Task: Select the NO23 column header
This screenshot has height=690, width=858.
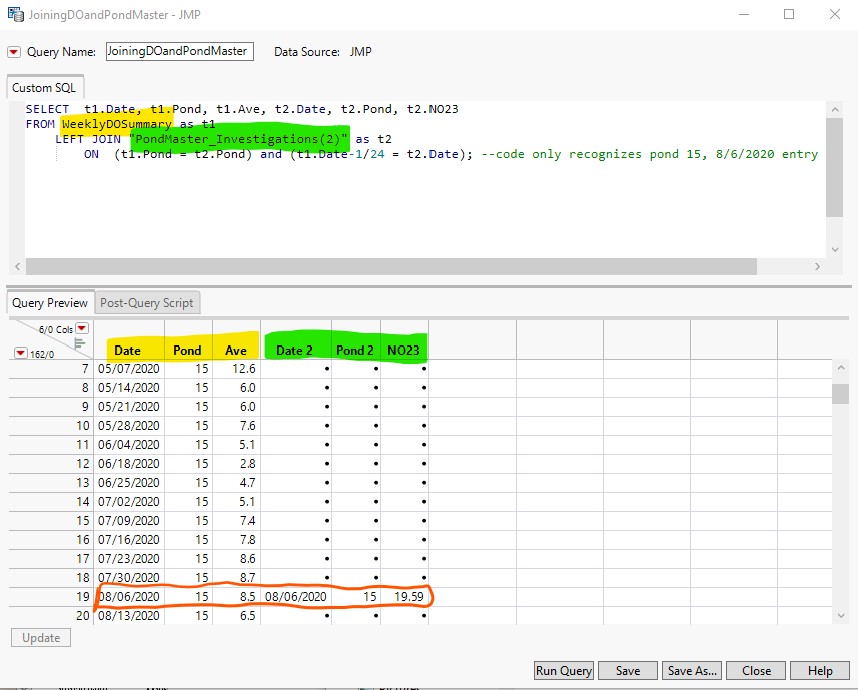Action: tap(404, 350)
